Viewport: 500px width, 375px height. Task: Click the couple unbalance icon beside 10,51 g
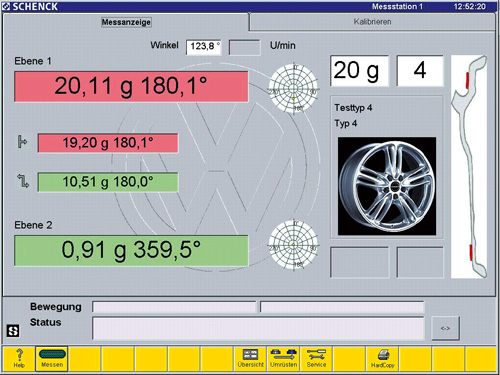pyautogui.click(x=23, y=181)
